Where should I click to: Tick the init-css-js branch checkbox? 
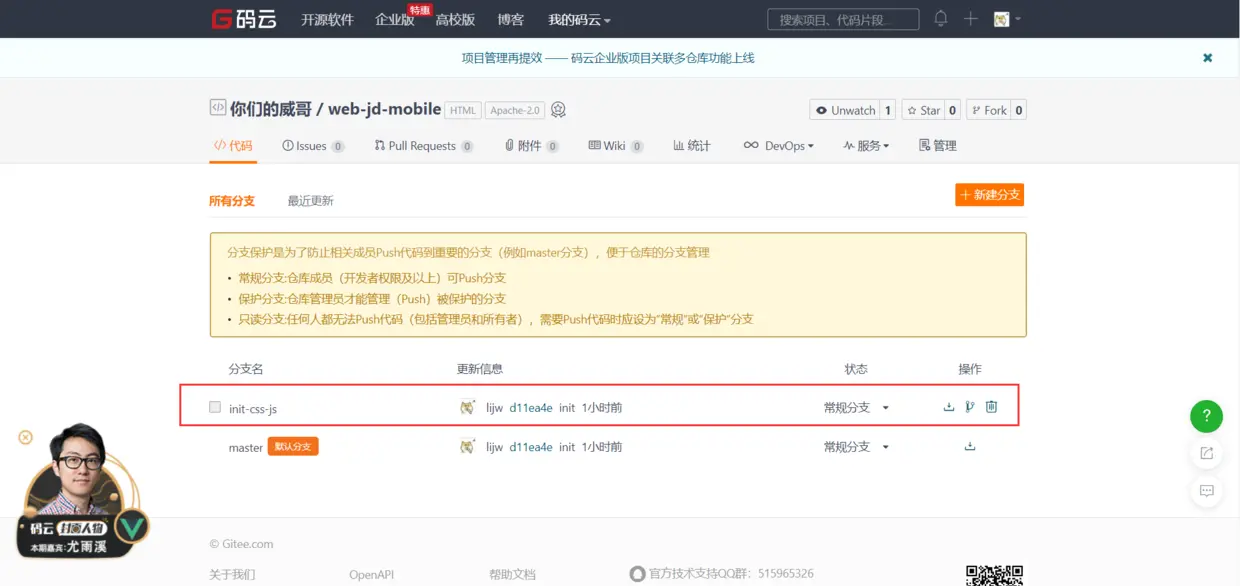click(x=215, y=407)
